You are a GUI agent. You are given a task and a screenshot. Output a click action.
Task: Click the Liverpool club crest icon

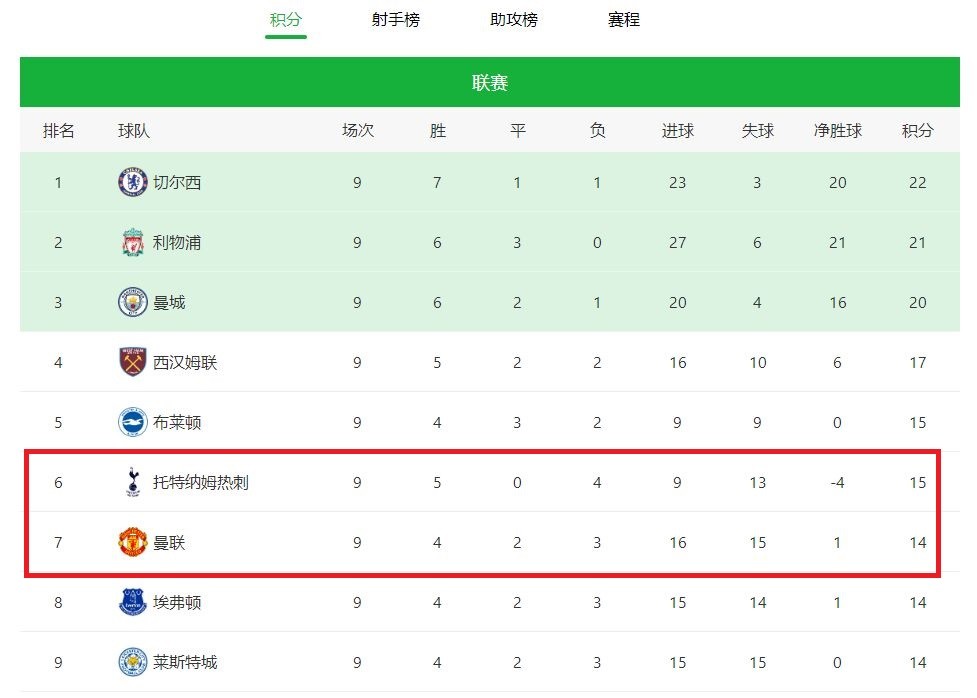(x=132, y=242)
